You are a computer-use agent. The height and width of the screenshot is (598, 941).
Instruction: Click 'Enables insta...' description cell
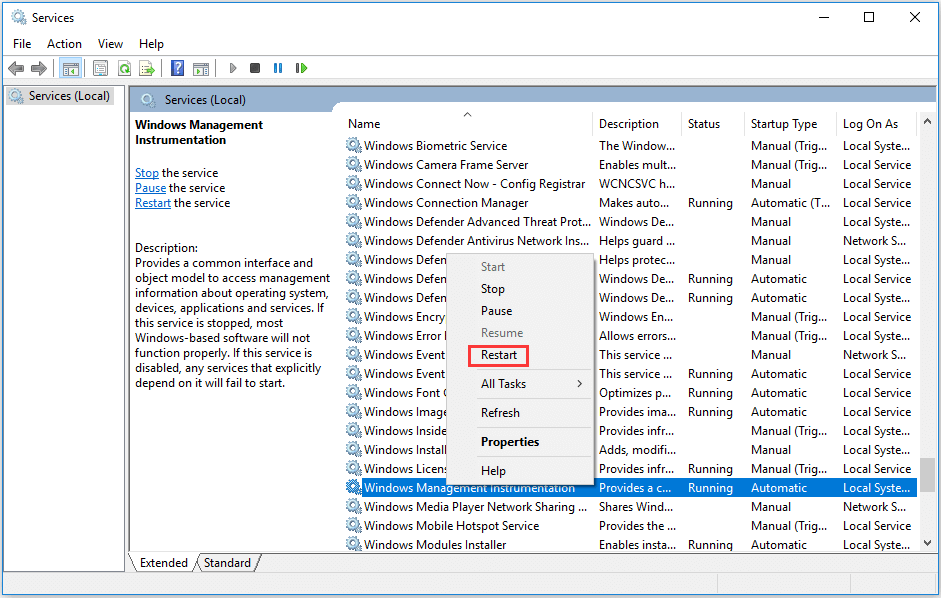637,545
